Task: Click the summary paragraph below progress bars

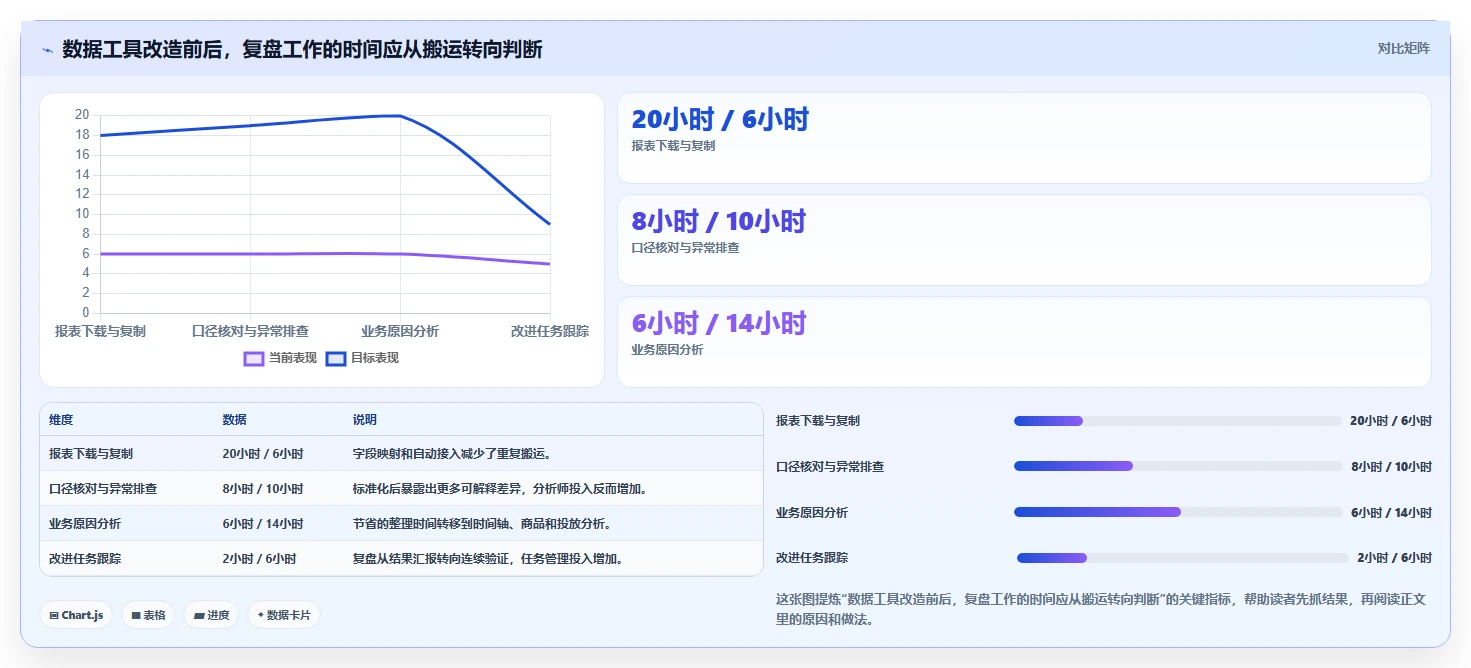Action: click(1102, 609)
